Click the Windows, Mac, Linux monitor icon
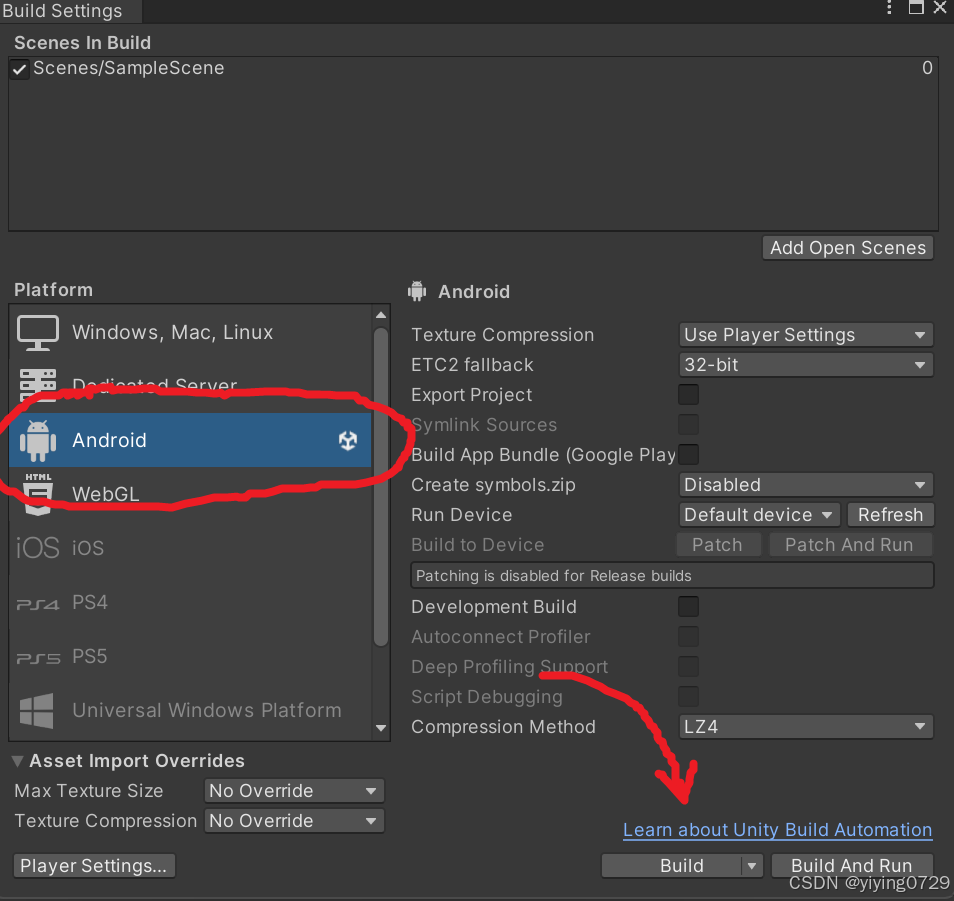The image size is (954, 901). pyautogui.click(x=38, y=332)
